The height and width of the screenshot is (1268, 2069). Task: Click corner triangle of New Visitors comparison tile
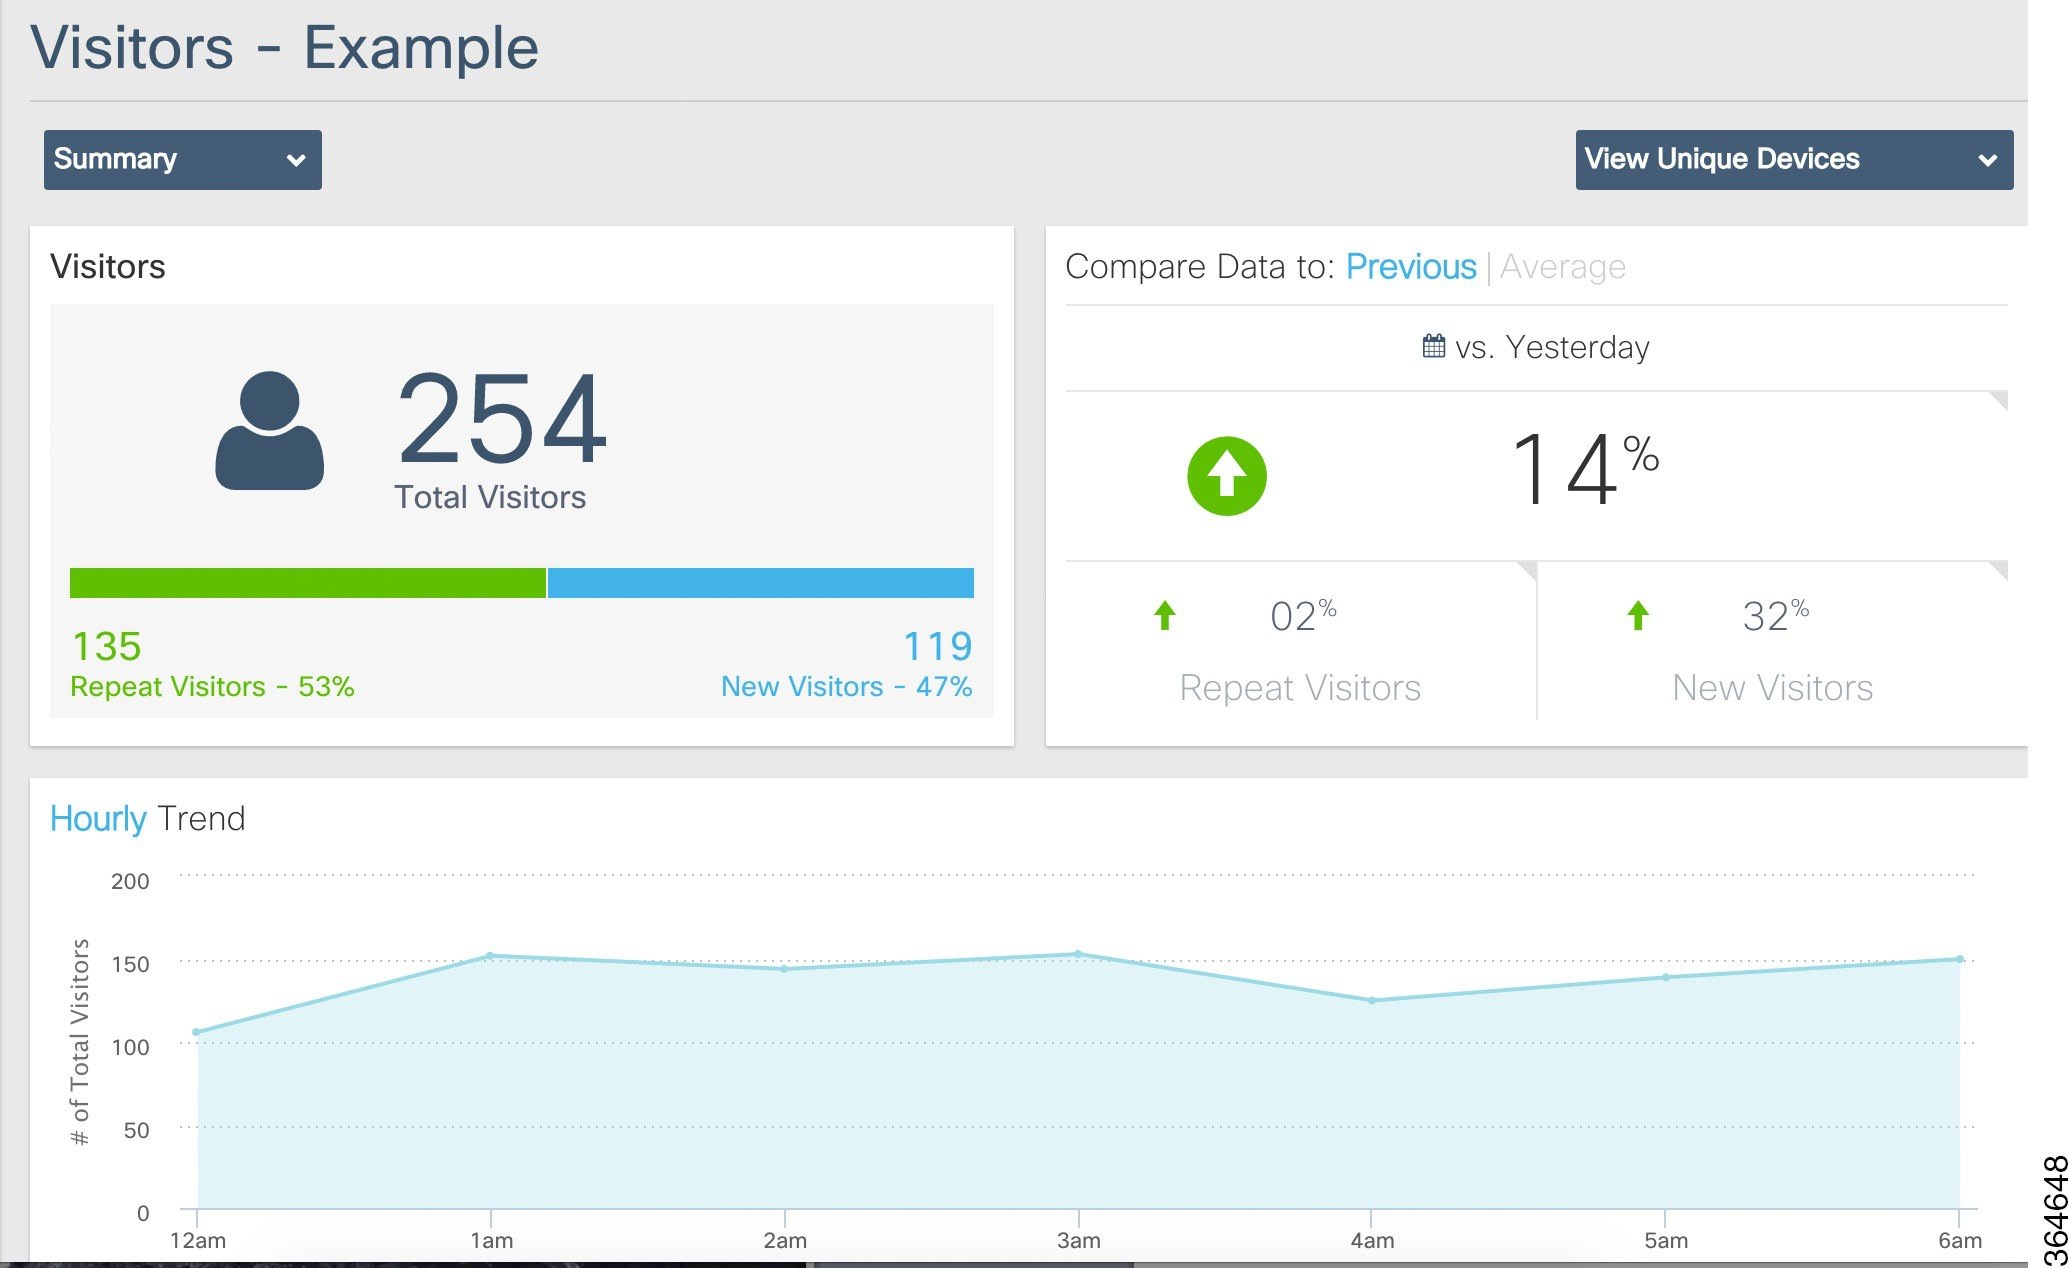[2000, 569]
